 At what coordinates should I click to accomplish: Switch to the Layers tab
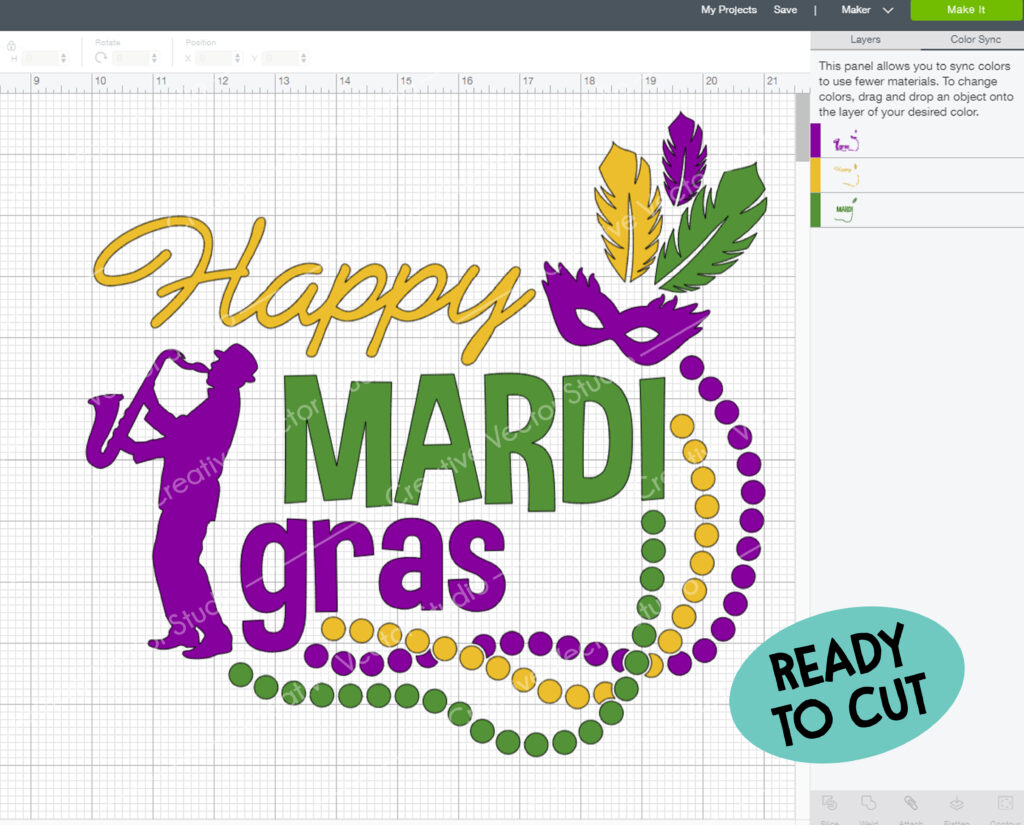pos(865,39)
